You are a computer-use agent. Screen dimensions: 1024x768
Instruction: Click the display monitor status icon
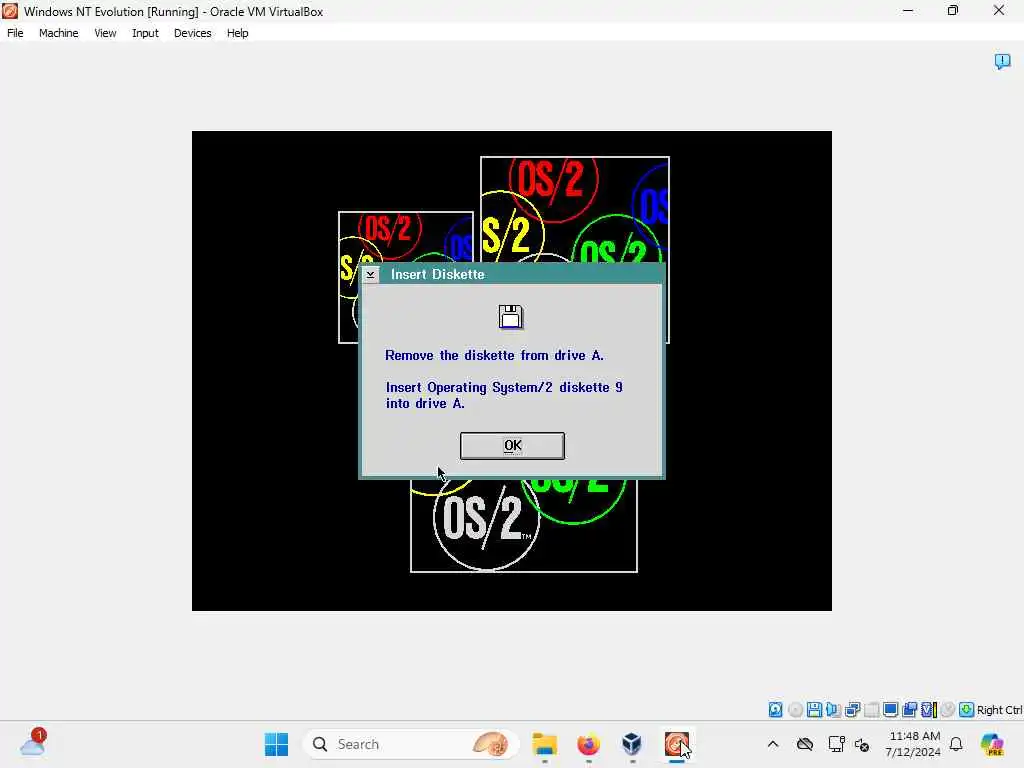(890, 709)
